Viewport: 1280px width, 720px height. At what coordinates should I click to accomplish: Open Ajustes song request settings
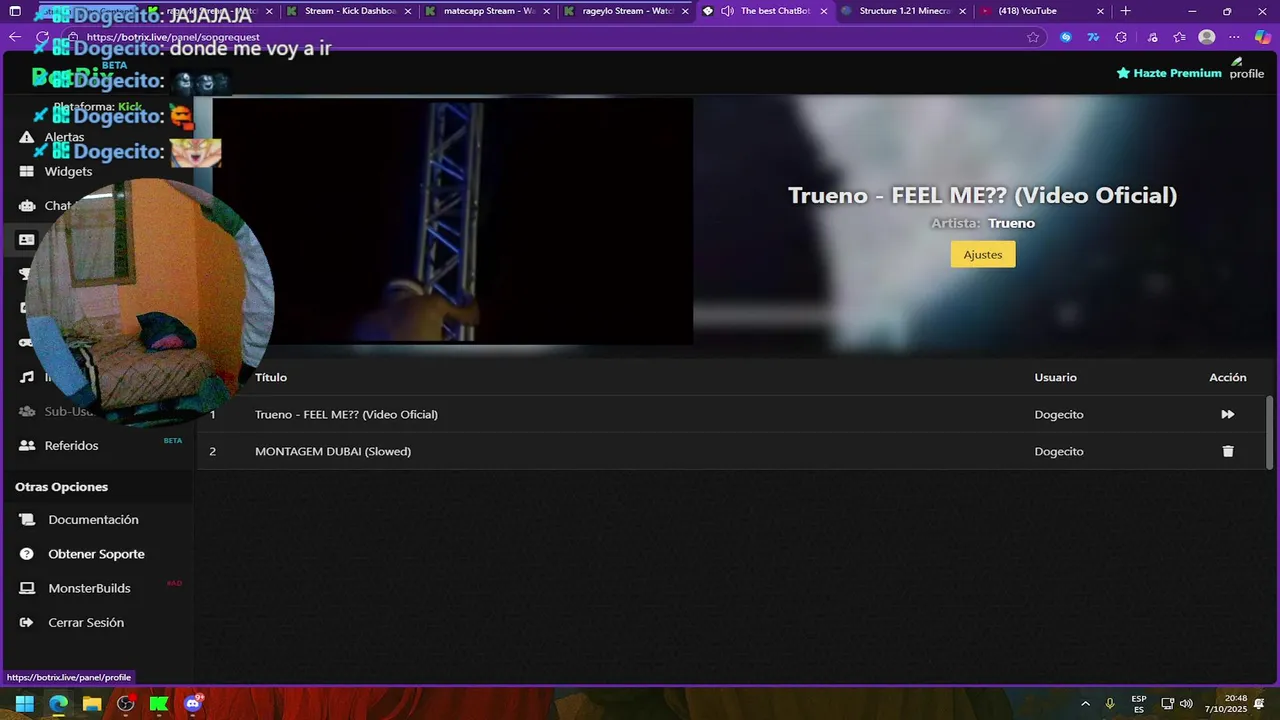tap(983, 254)
